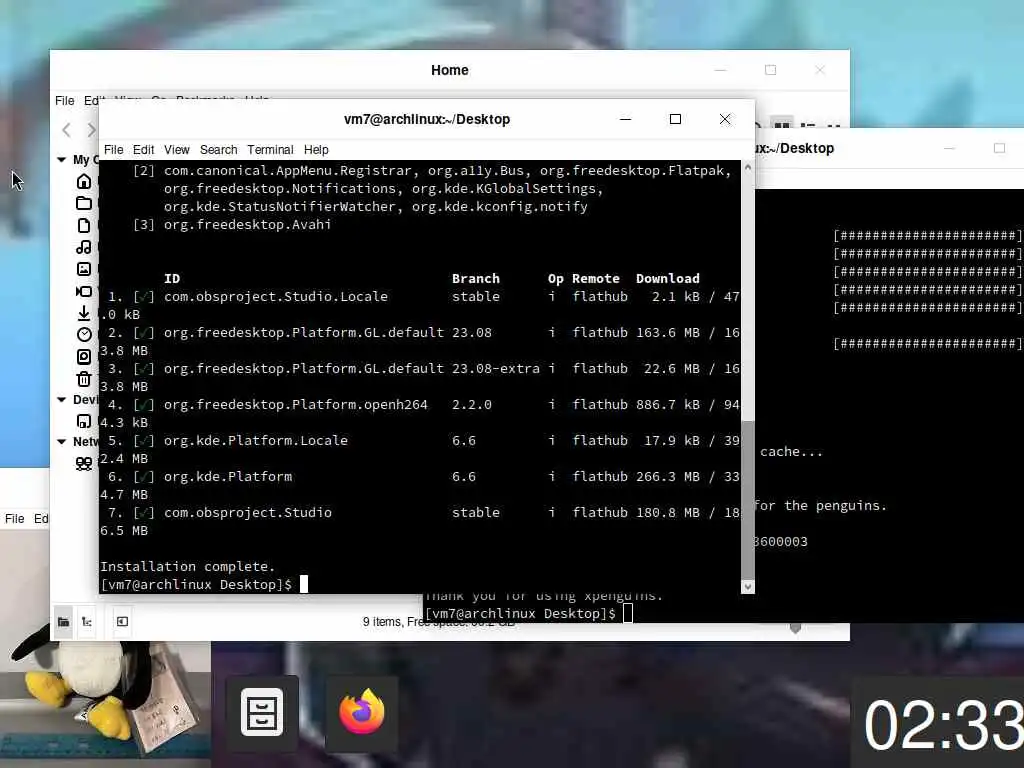Show places with the statusbar folder icon
This screenshot has width=1024, height=768.
tap(63, 622)
